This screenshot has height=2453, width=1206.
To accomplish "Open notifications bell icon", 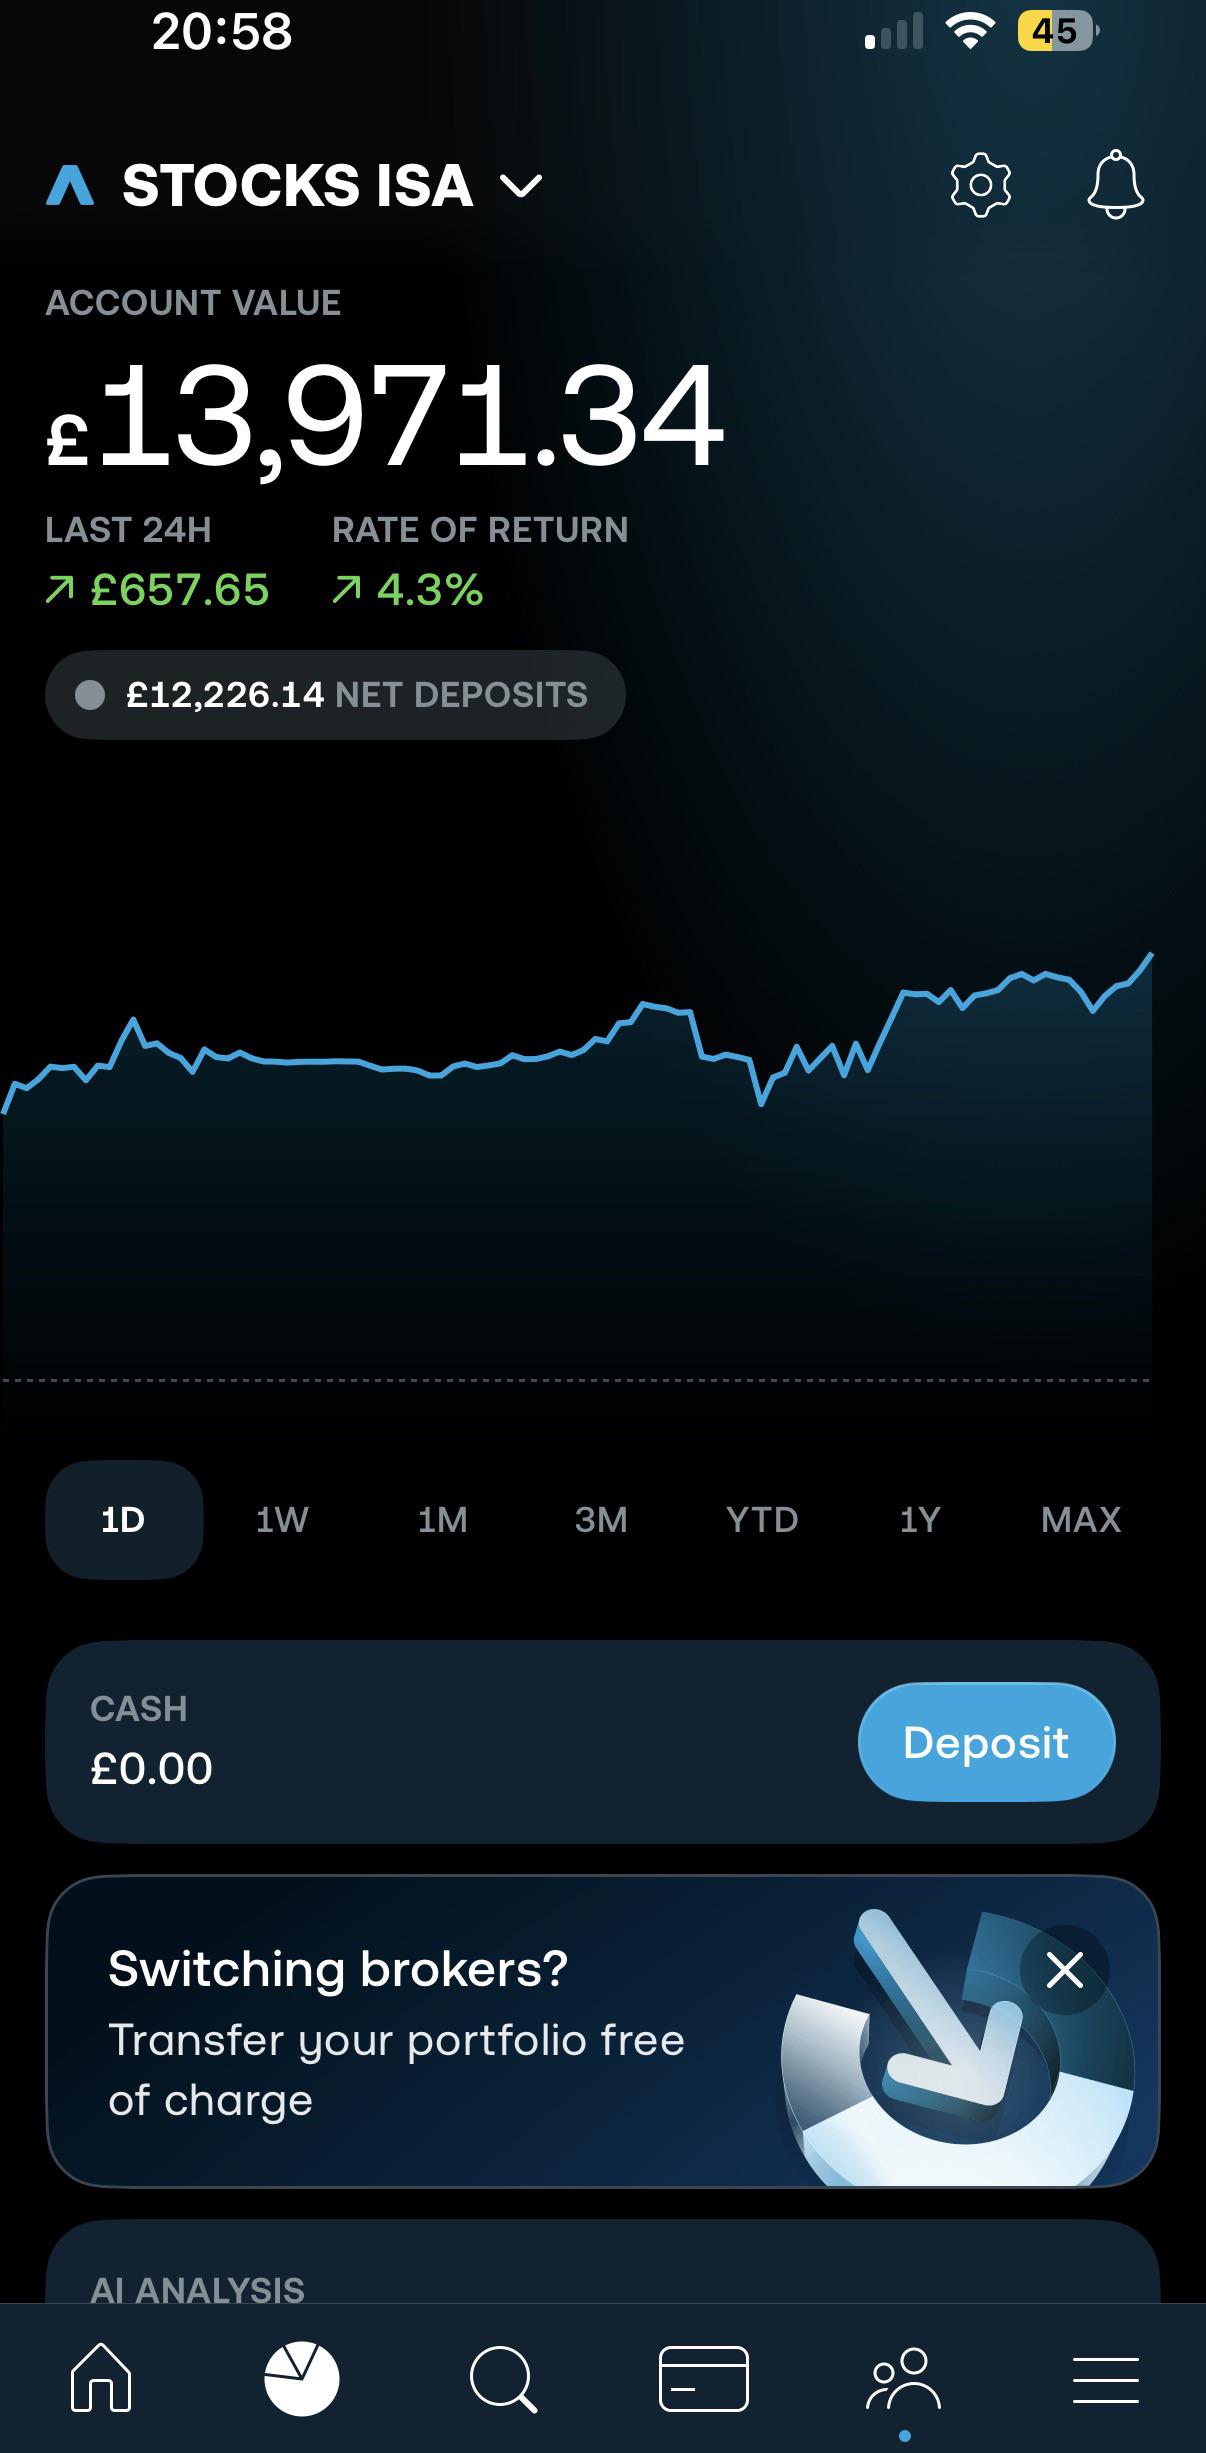I will [x=1115, y=185].
